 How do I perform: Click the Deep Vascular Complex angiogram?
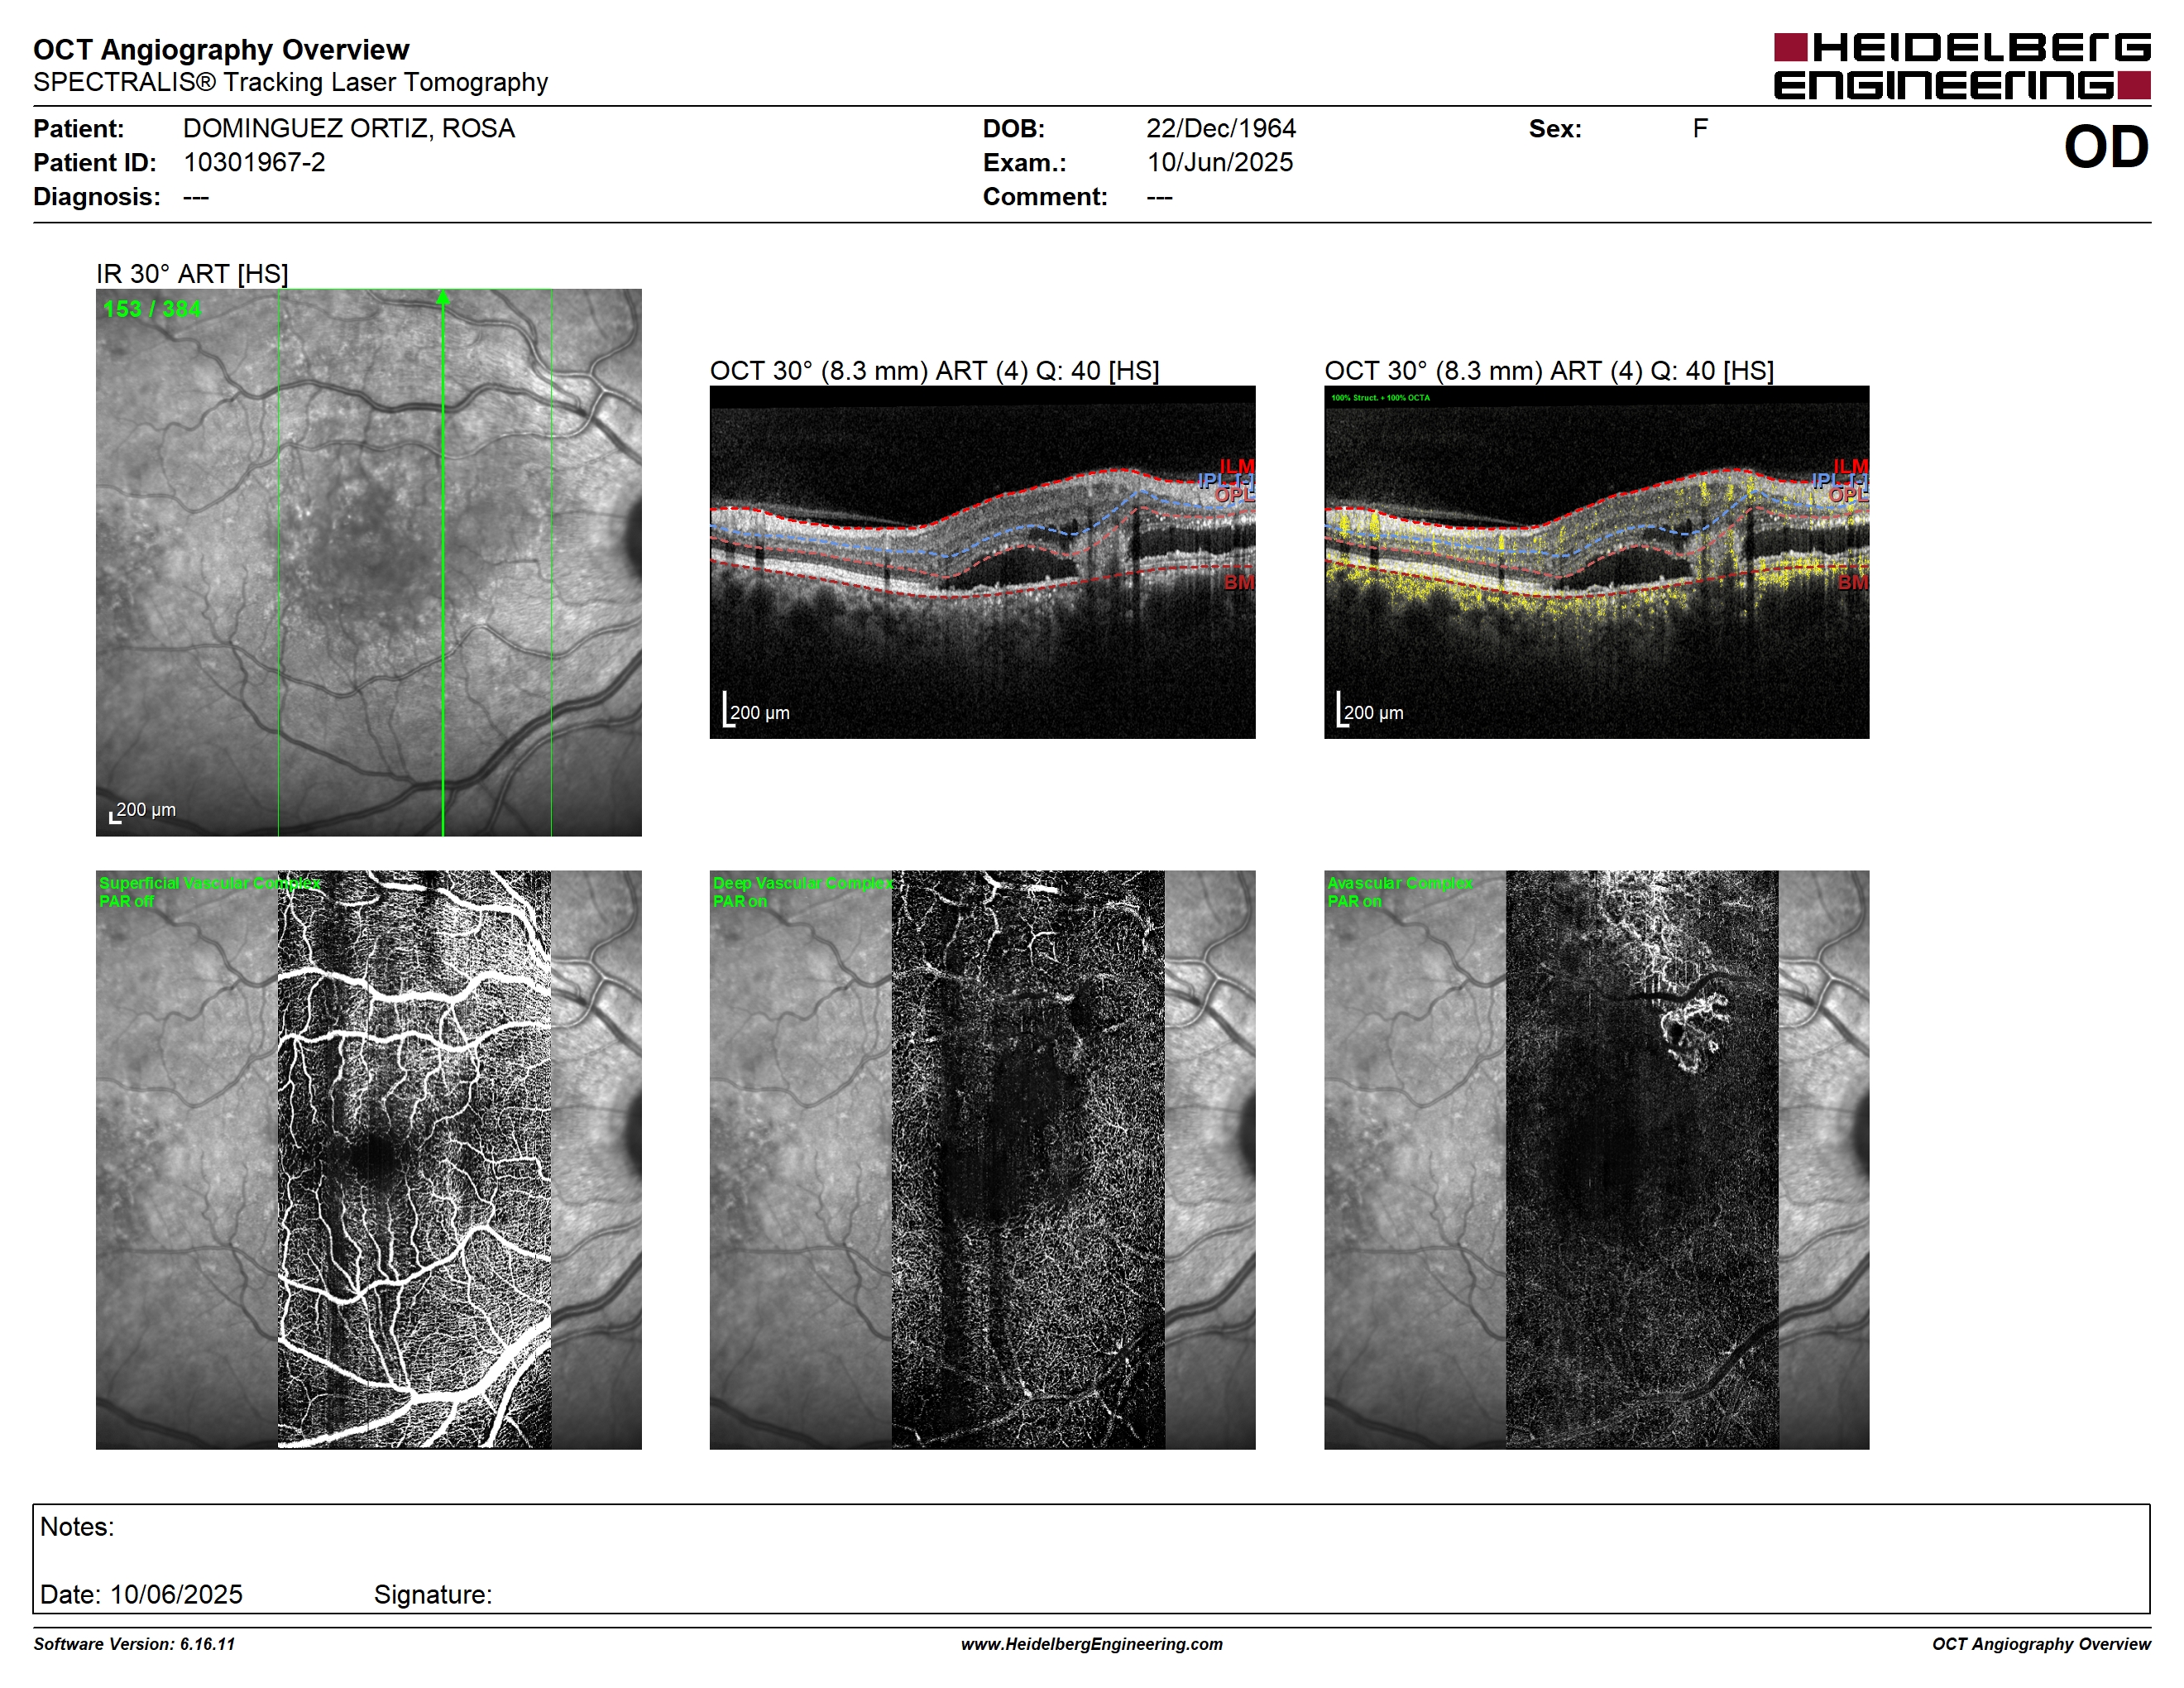(982, 1159)
